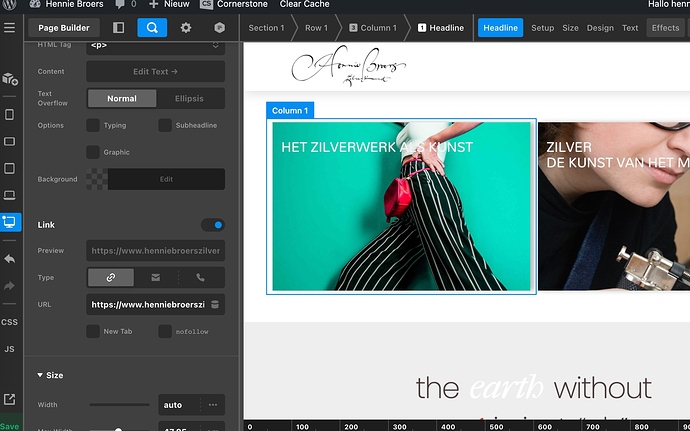Click the Width slider track

point(120,405)
